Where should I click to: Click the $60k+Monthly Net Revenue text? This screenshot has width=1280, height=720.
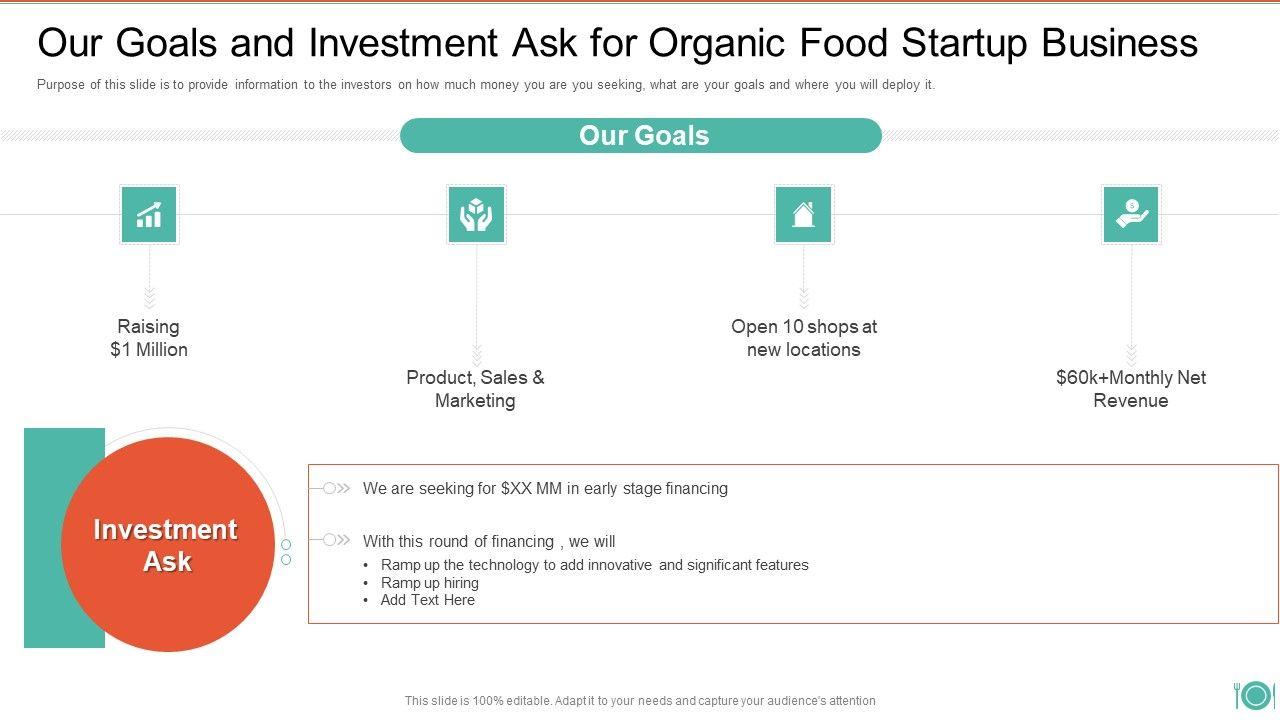click(x=1131, y=389)
